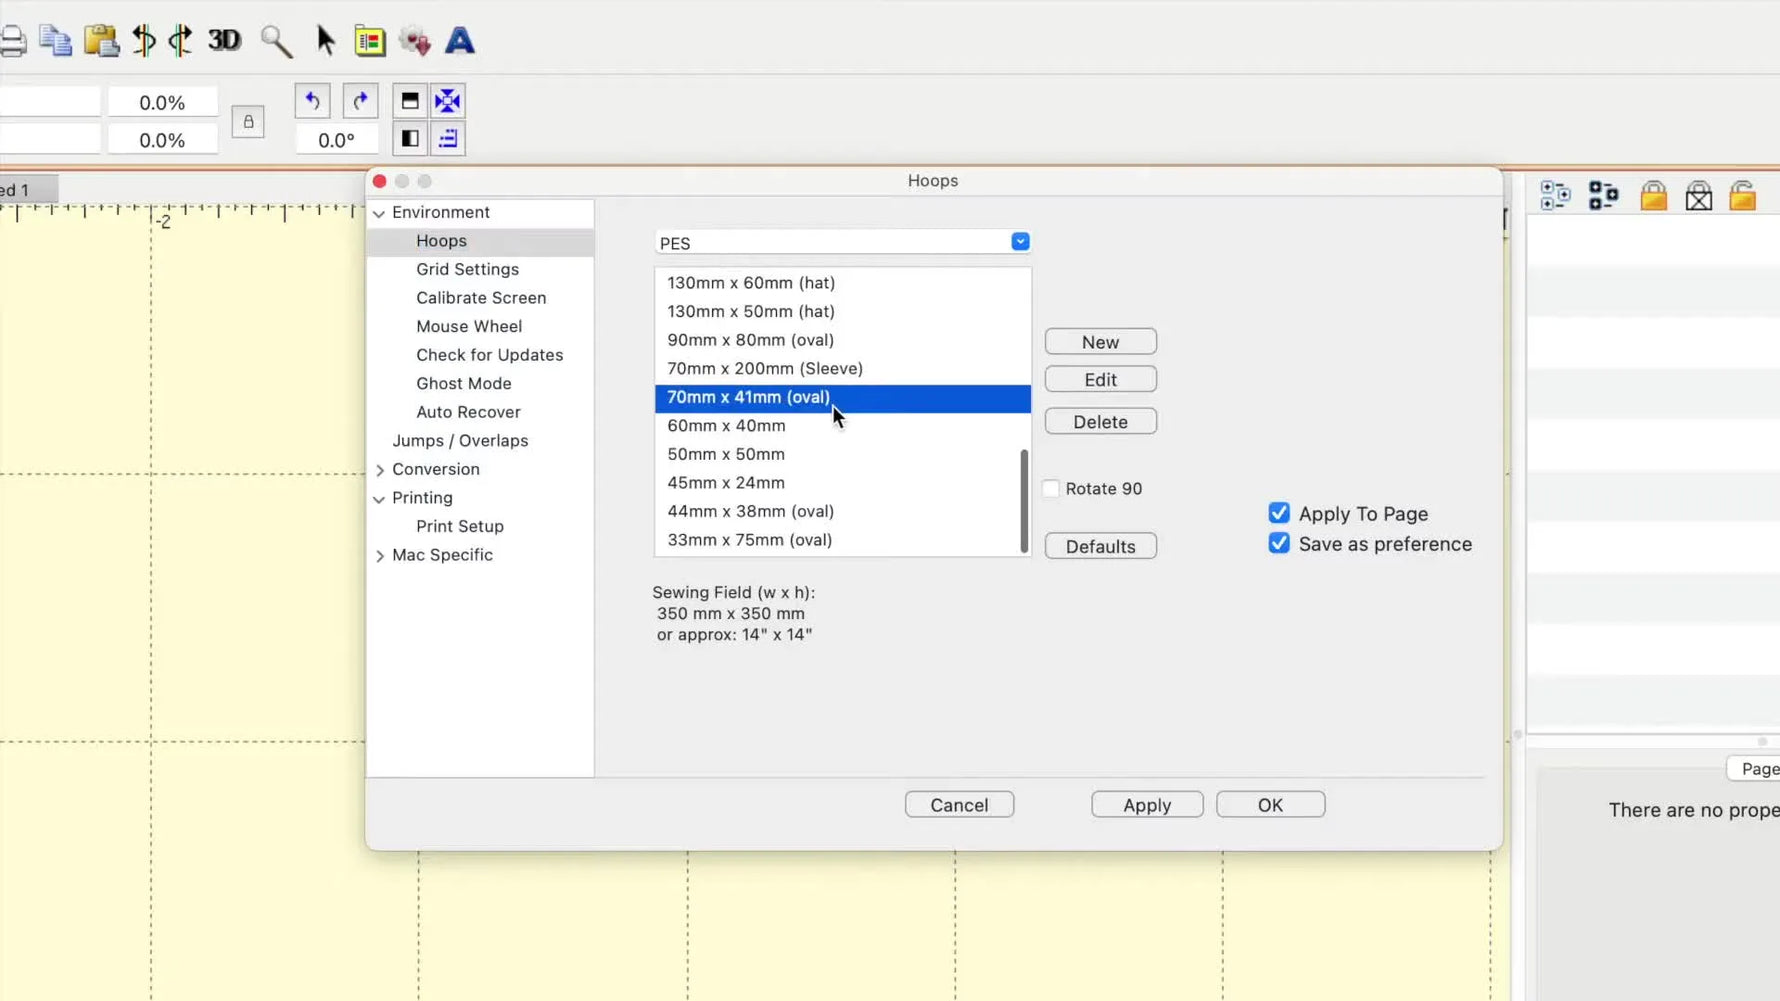Toggle the 3D view icon
The image size is (1780, 1001).
[x=225, y=40]
